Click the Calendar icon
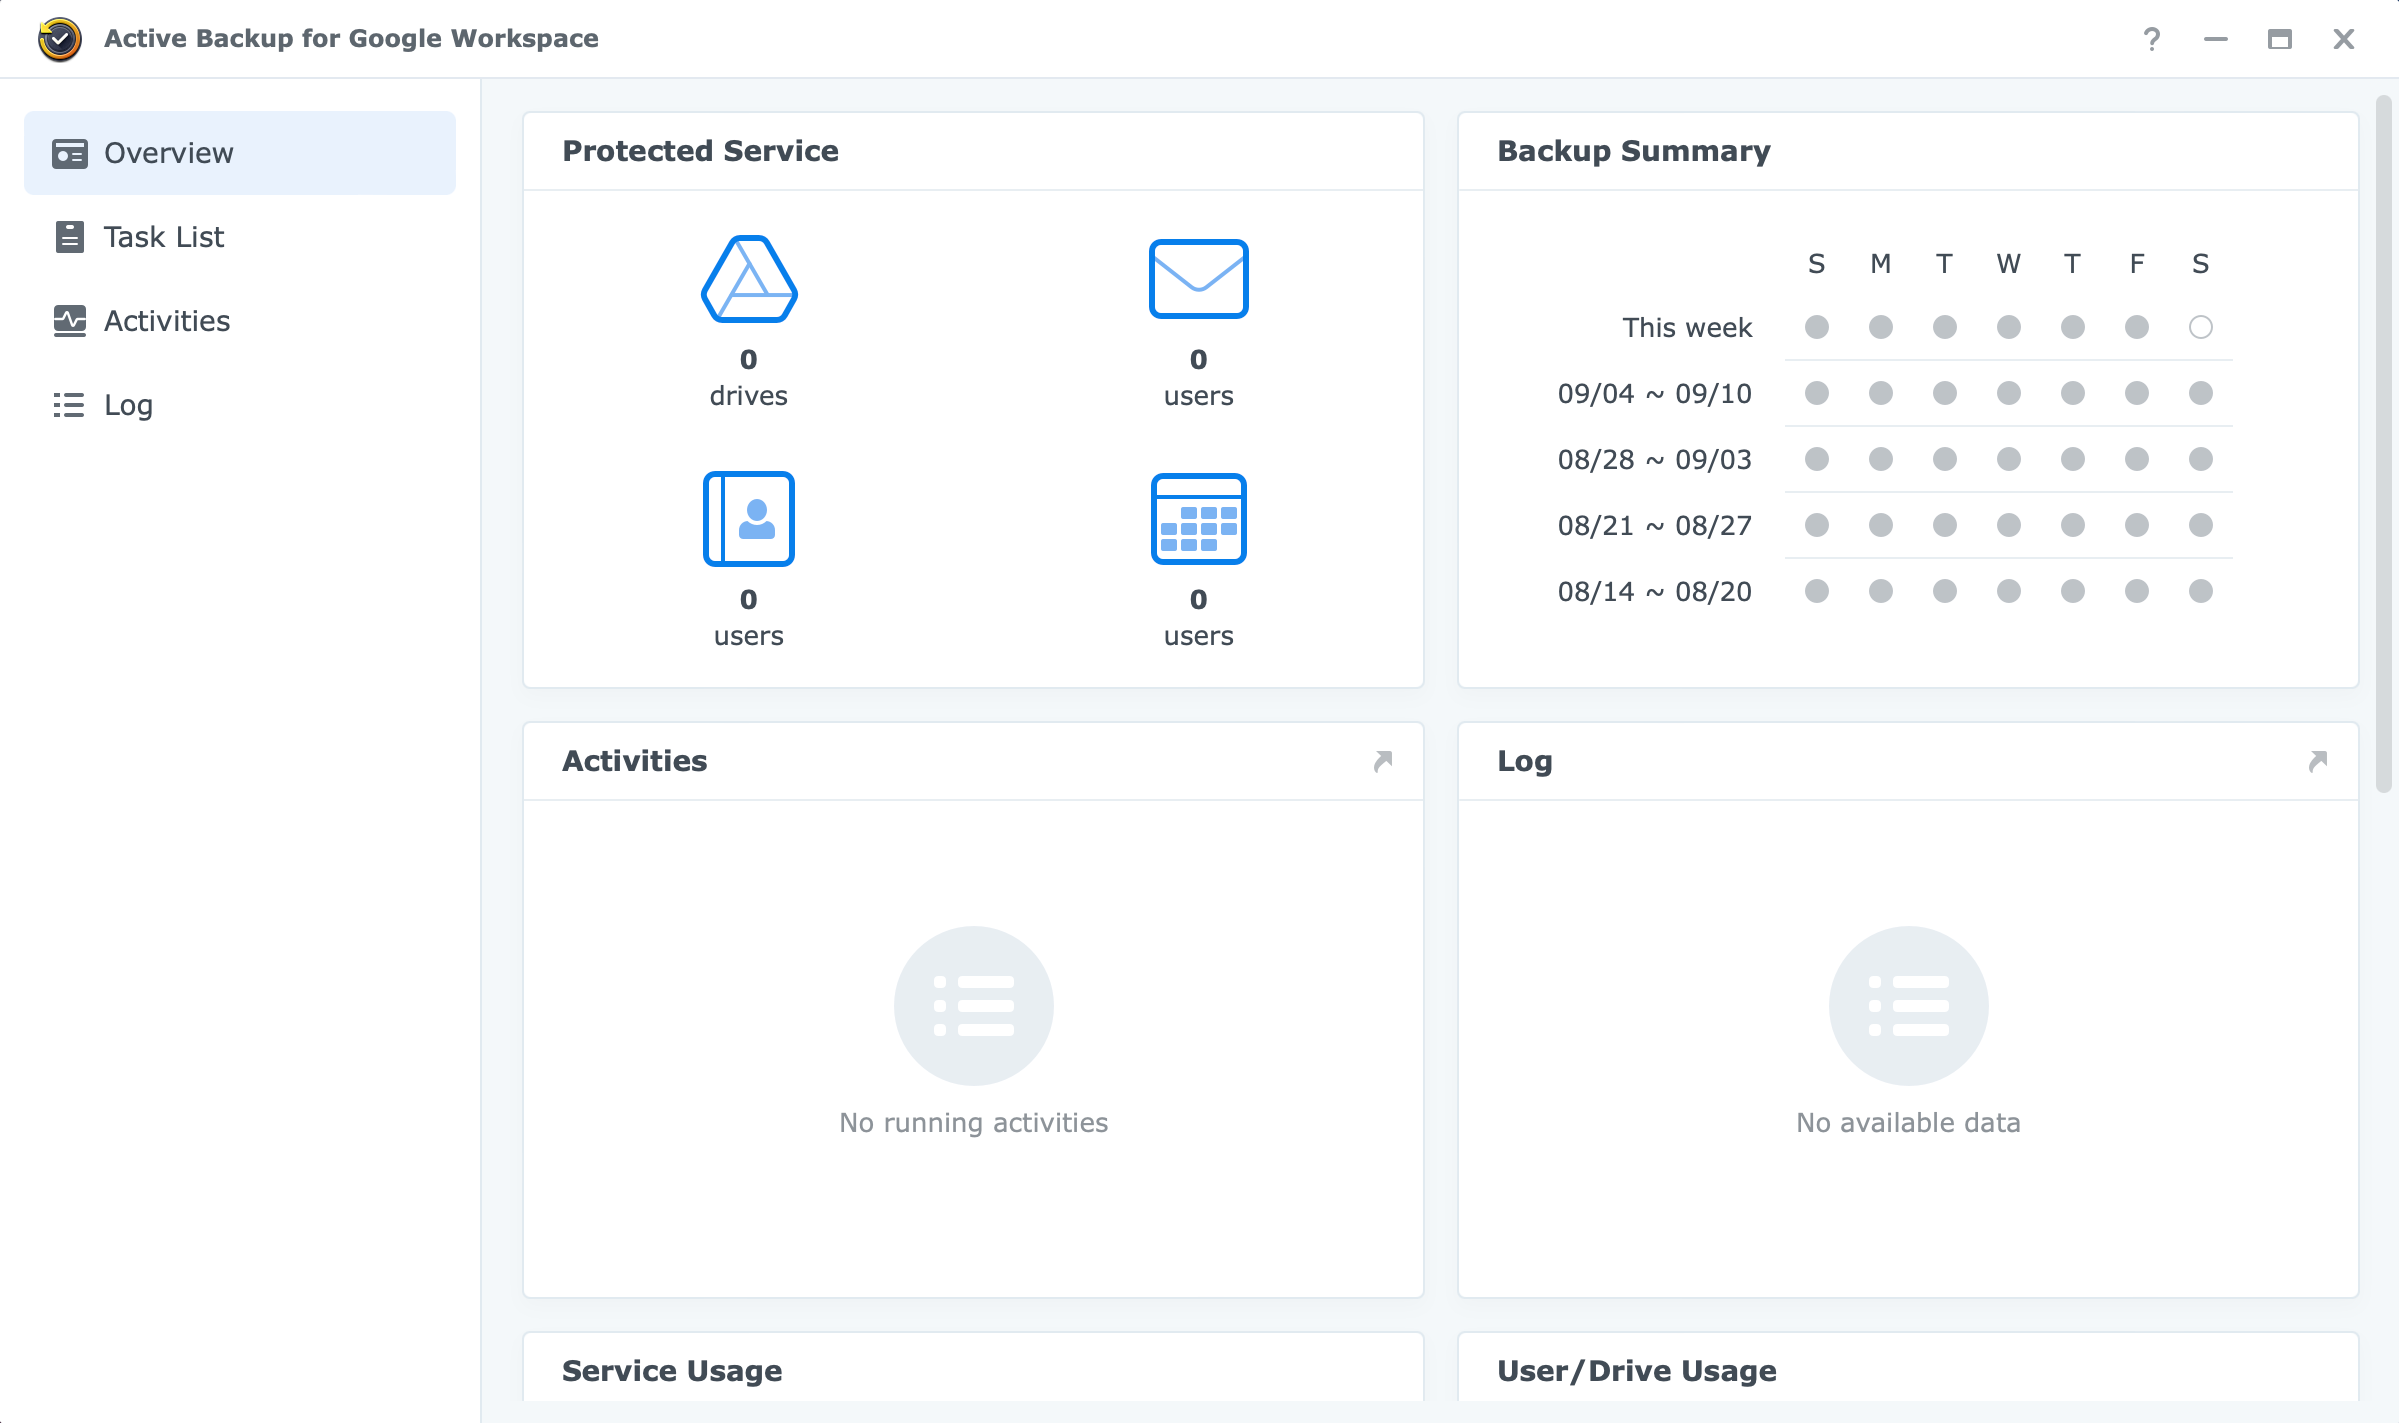The height and width of the screenshot is (1423, 2399). [x=1198, y=519]
